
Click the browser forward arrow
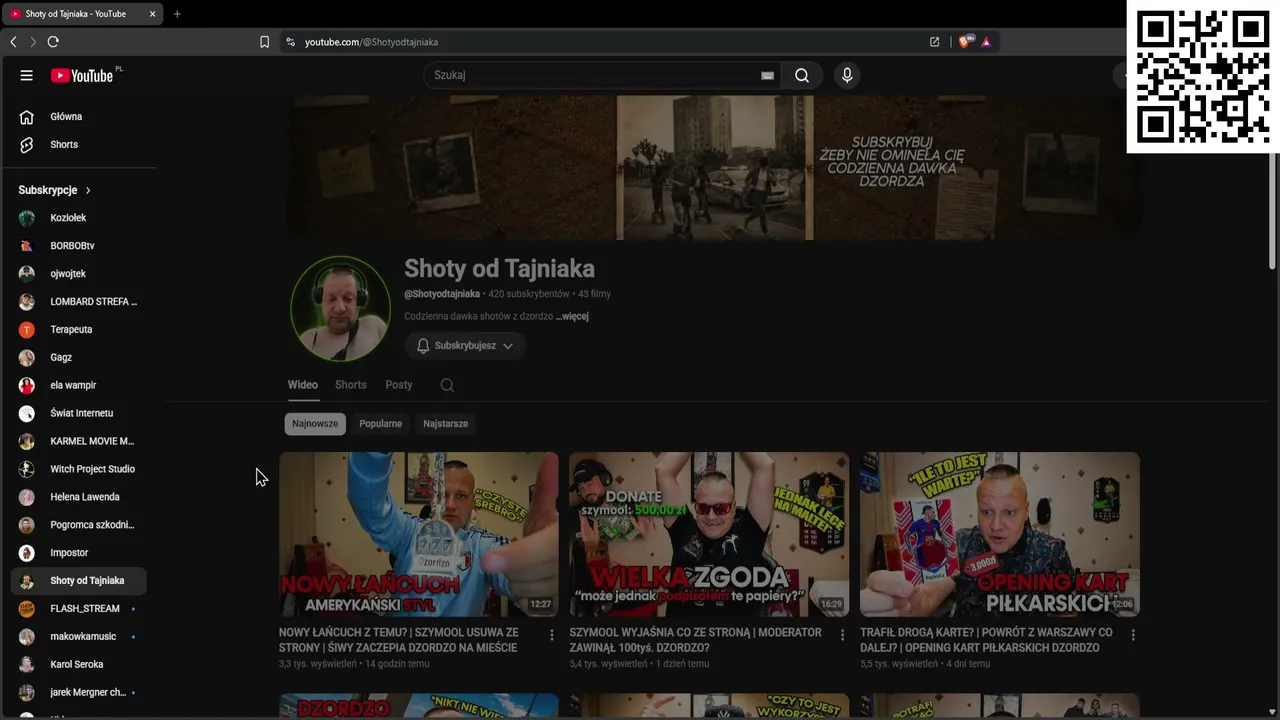[32, 42]
